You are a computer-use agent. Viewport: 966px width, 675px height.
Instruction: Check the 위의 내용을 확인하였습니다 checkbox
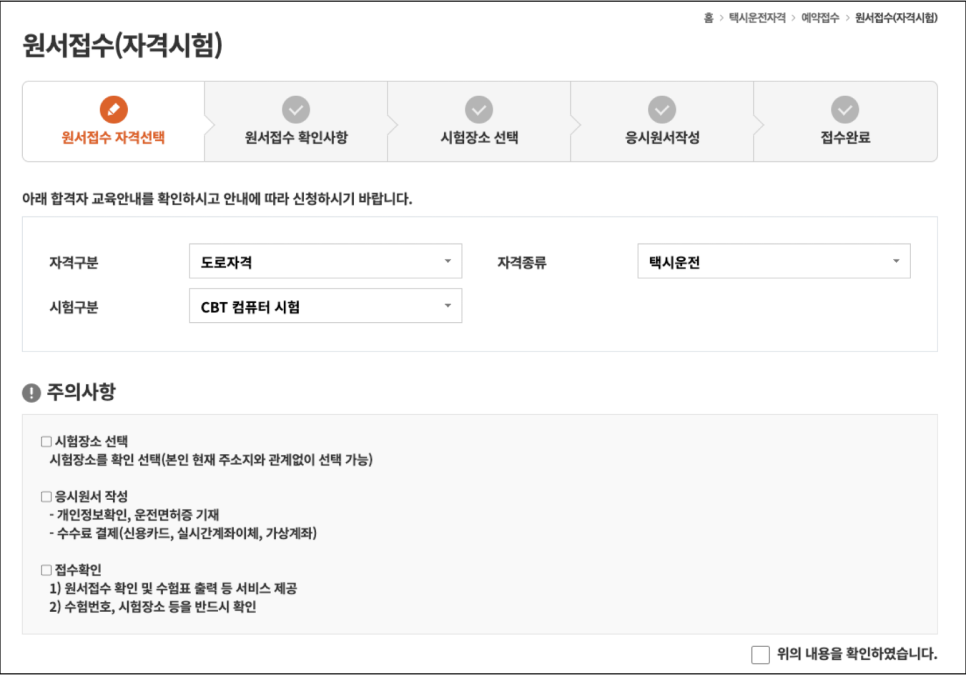click(760, 654)
